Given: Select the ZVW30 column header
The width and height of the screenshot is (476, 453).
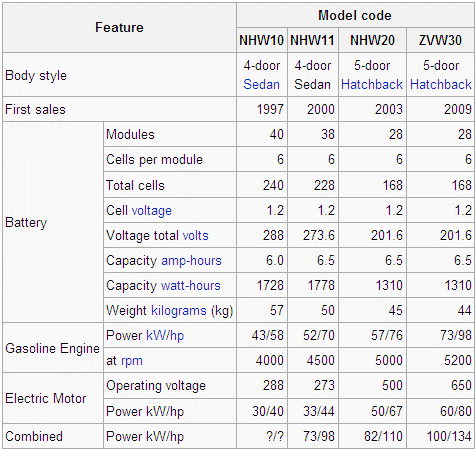Looking at the screenshot, I should (x=440, y=40).
